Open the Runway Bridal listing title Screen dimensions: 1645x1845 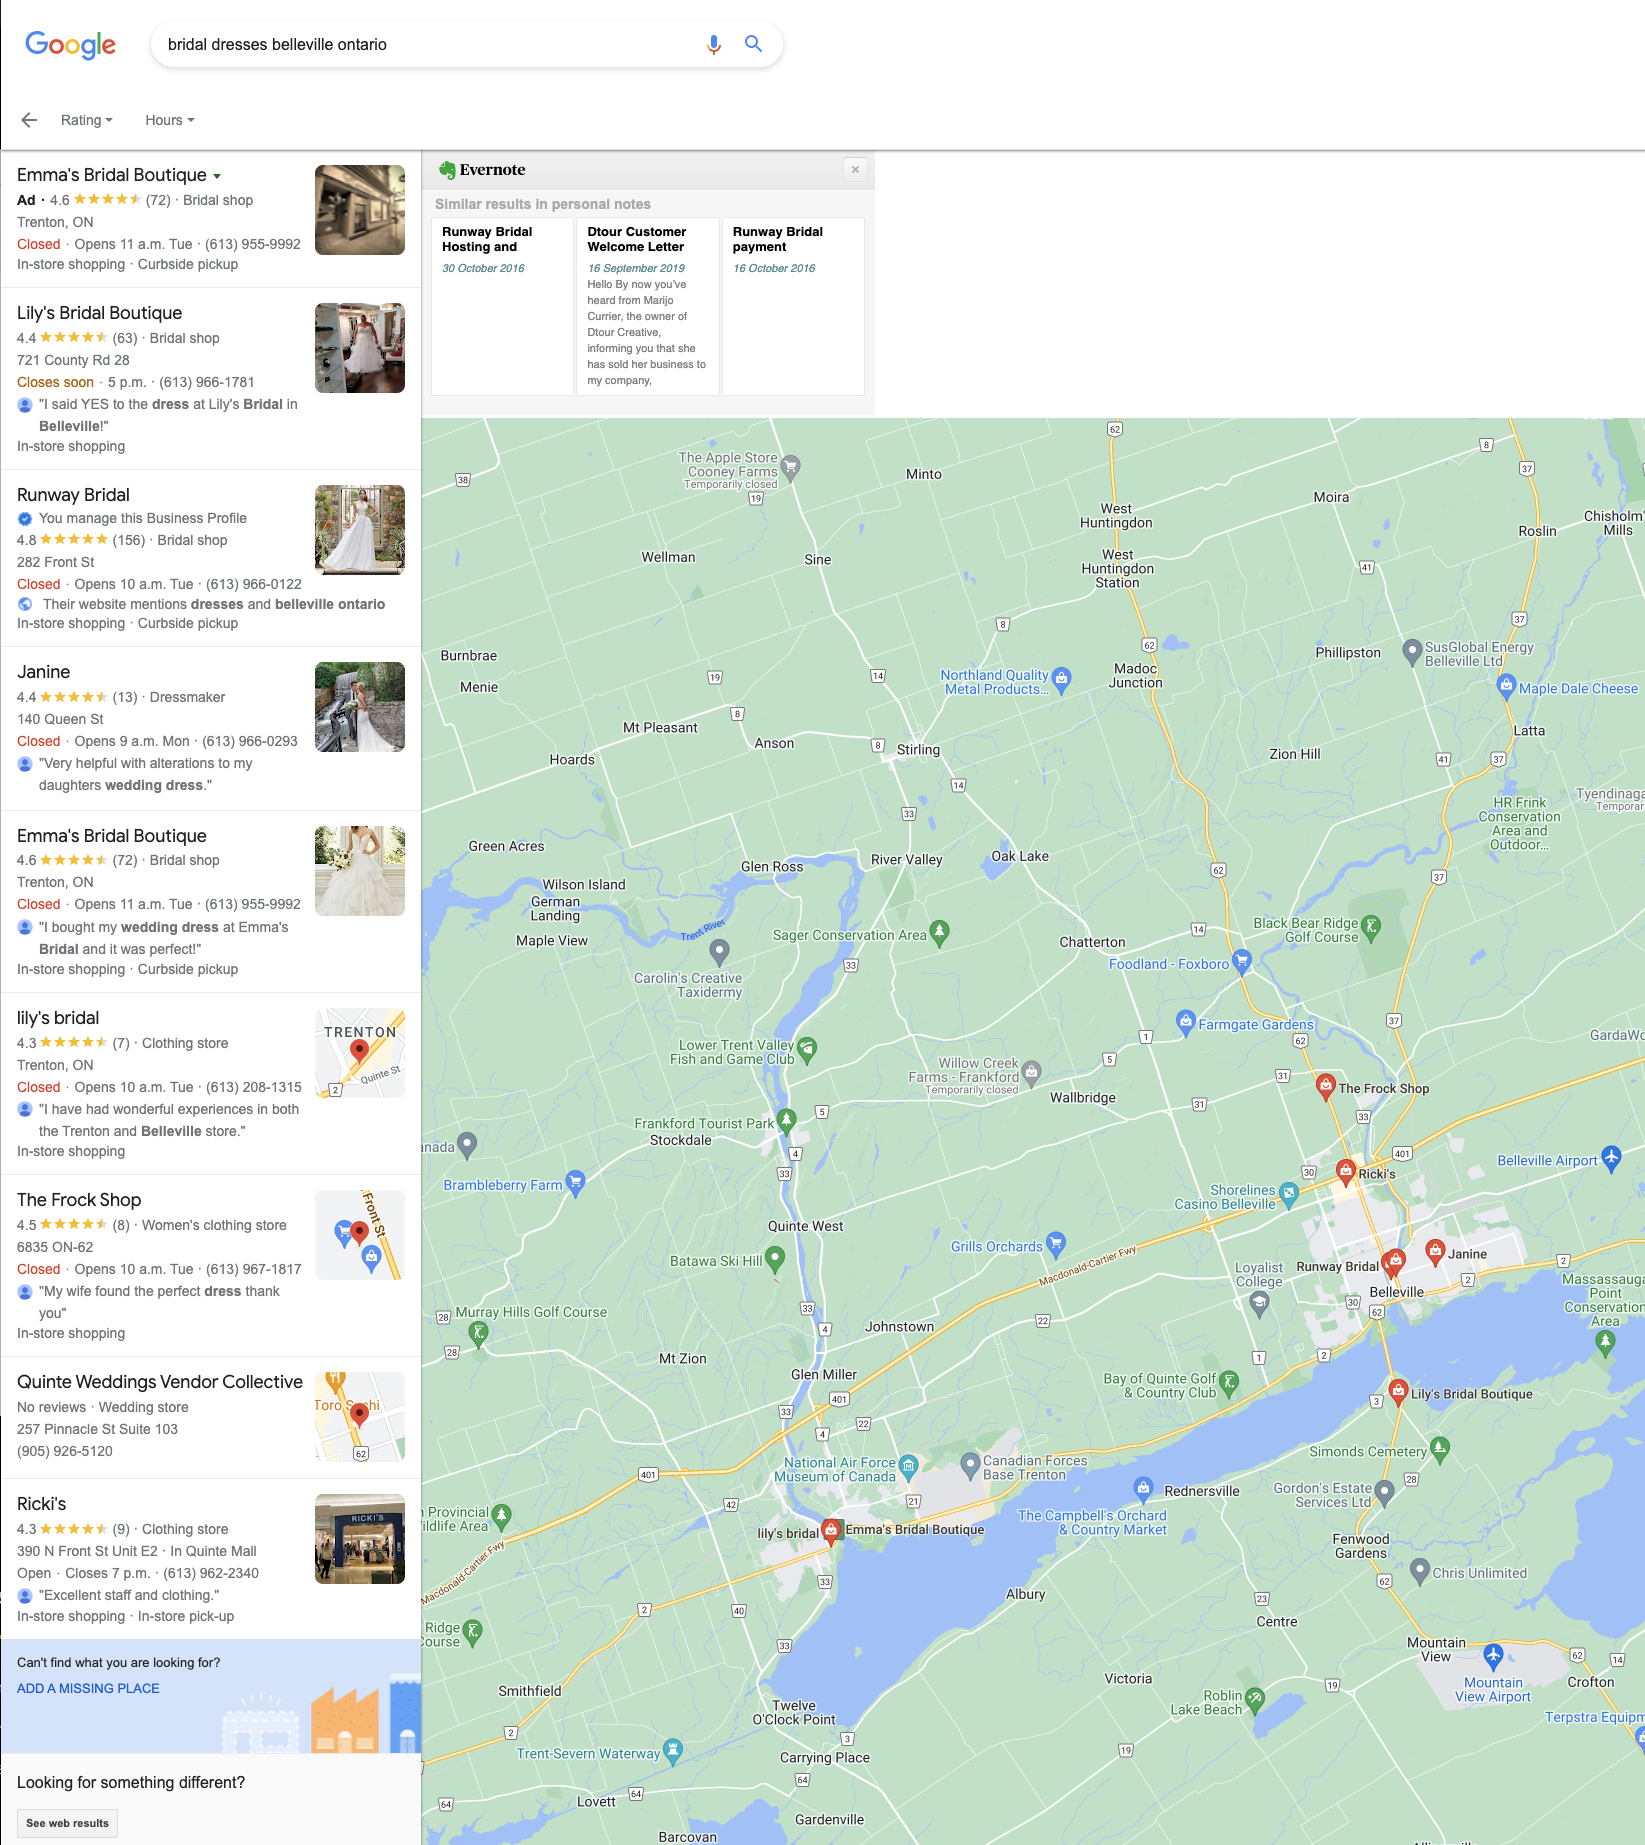pyautogui.click(x=73, y=495)
